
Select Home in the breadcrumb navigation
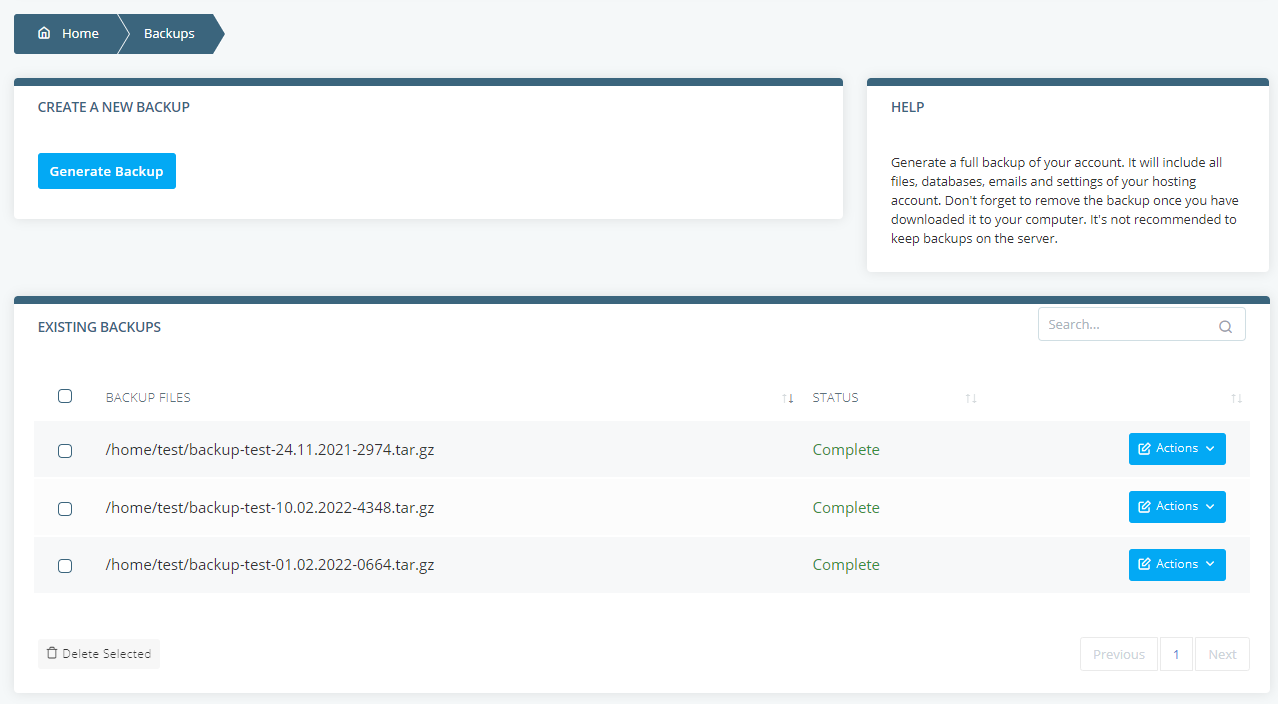80,33
